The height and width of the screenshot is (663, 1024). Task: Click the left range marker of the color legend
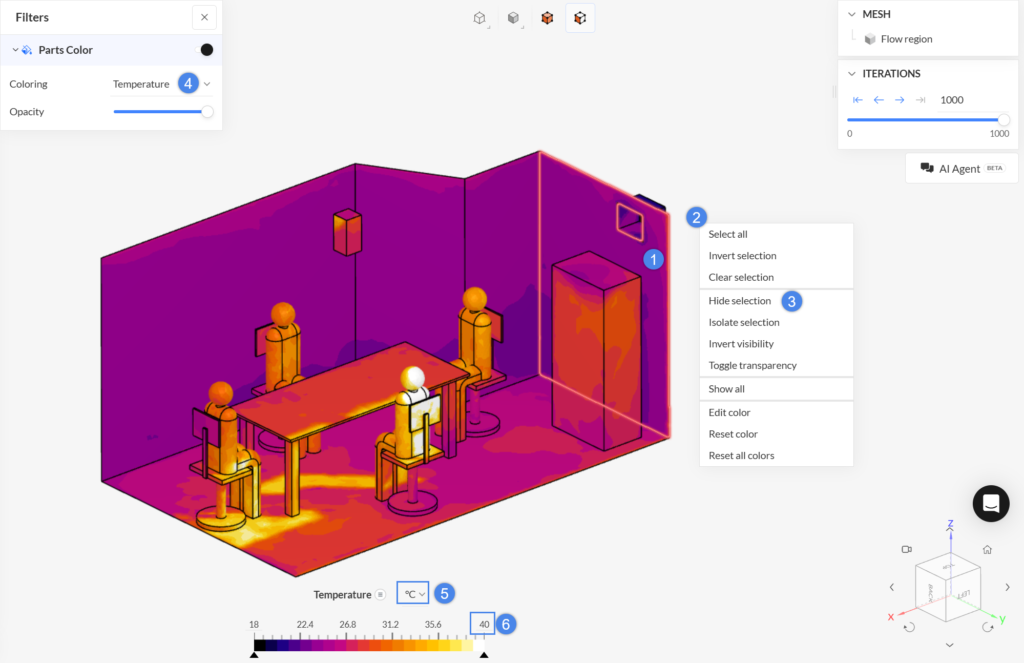click(x=254, y=655)
